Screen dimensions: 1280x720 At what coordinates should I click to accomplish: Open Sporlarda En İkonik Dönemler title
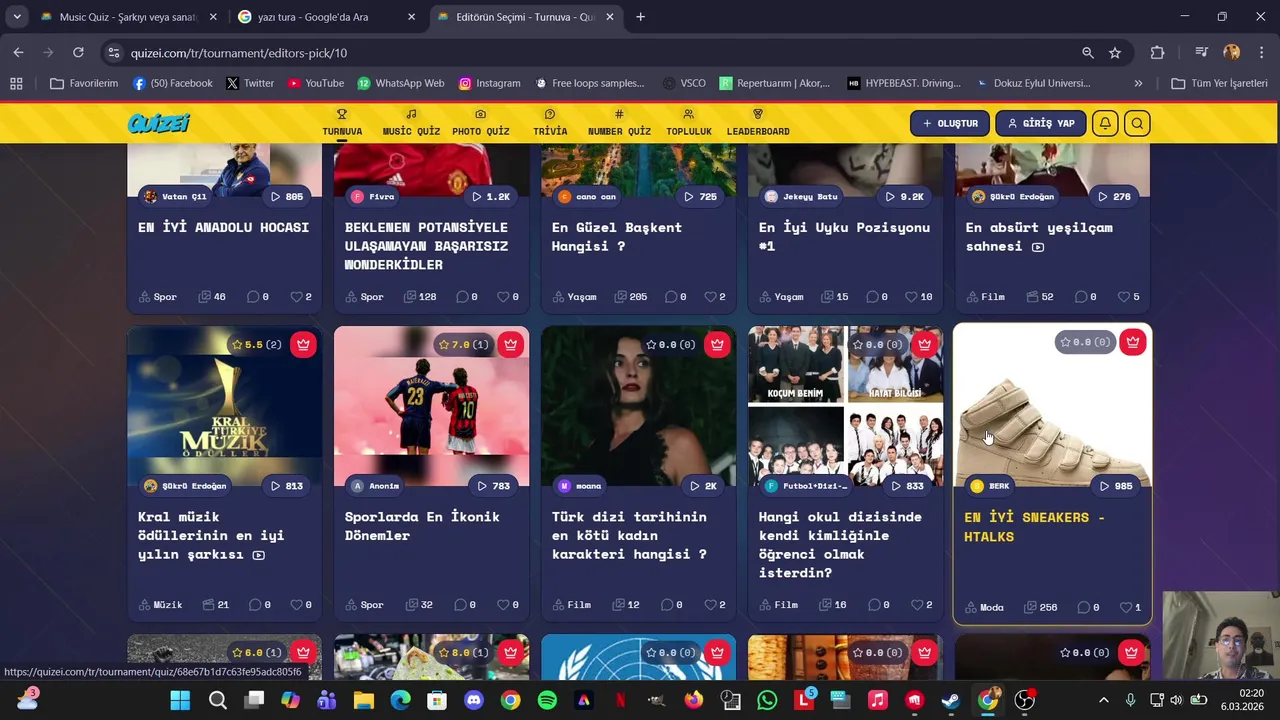(422, 526)
